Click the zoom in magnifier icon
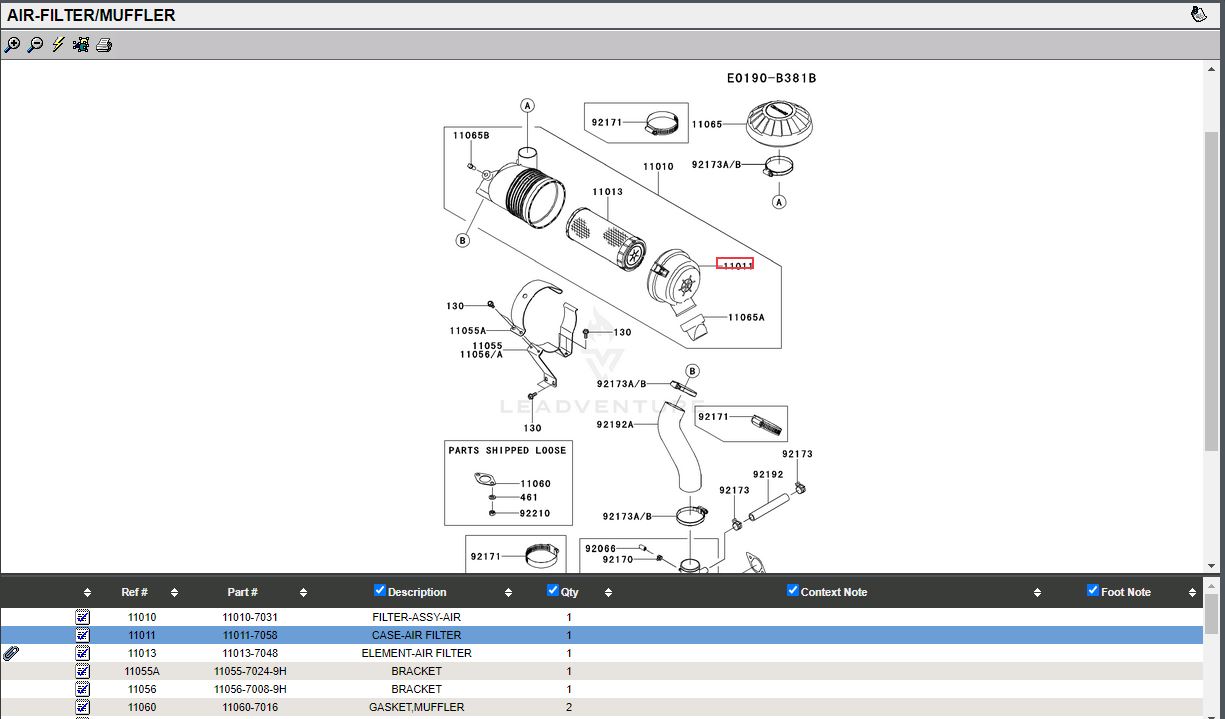The image size is (1225, 719). coord(12,45)
